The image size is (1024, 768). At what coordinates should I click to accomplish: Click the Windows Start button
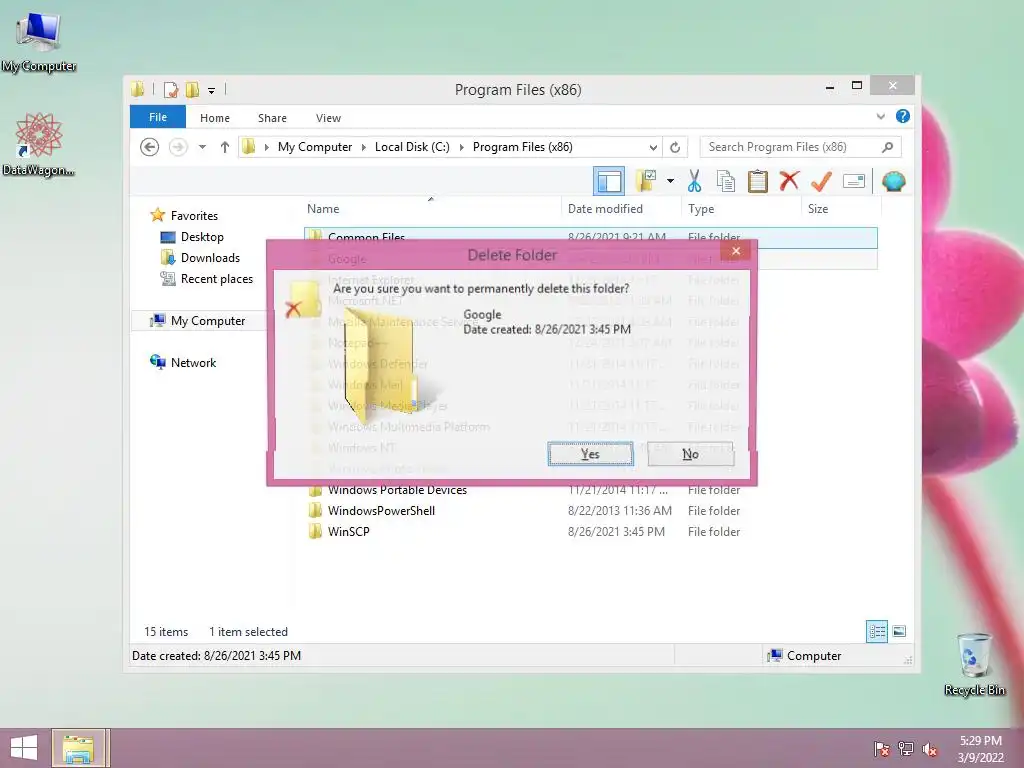point(24,748)
